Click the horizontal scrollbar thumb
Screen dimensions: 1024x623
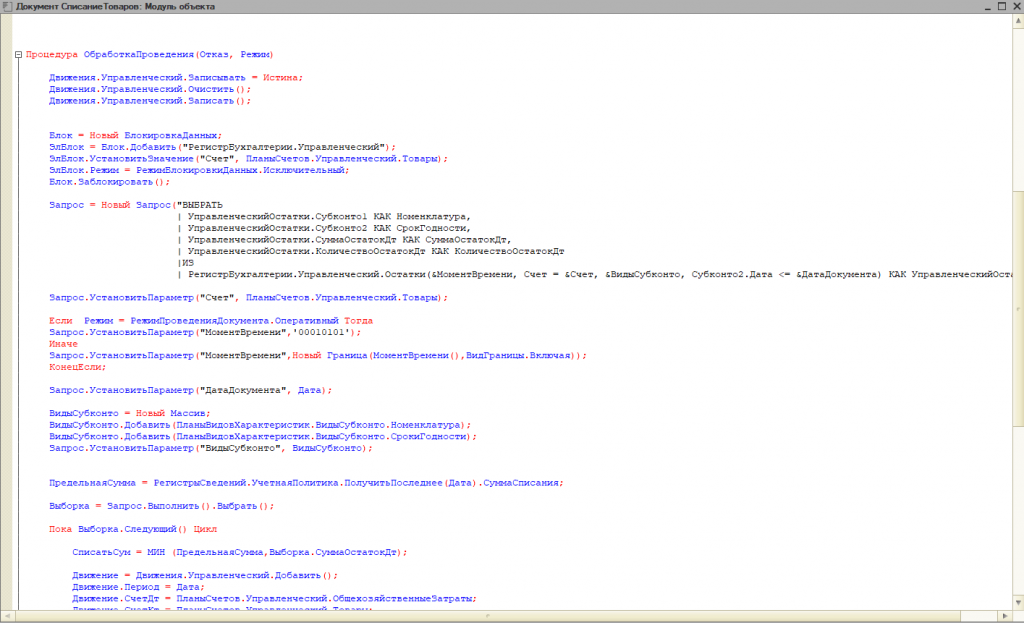(488, 615)
